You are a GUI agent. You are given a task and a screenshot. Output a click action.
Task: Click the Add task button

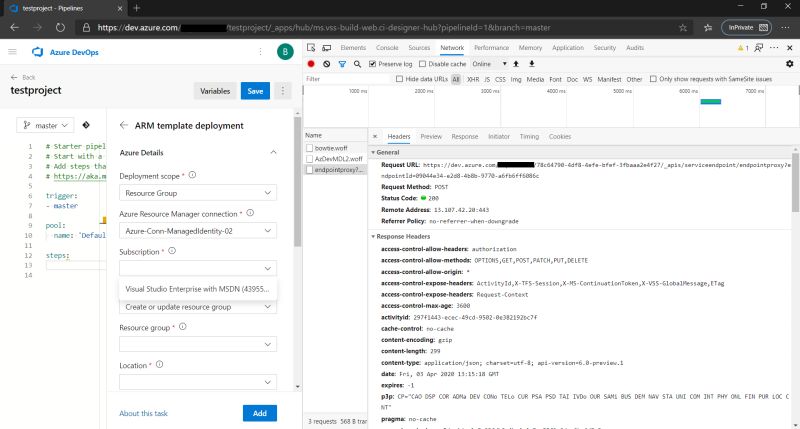[260, 413]
